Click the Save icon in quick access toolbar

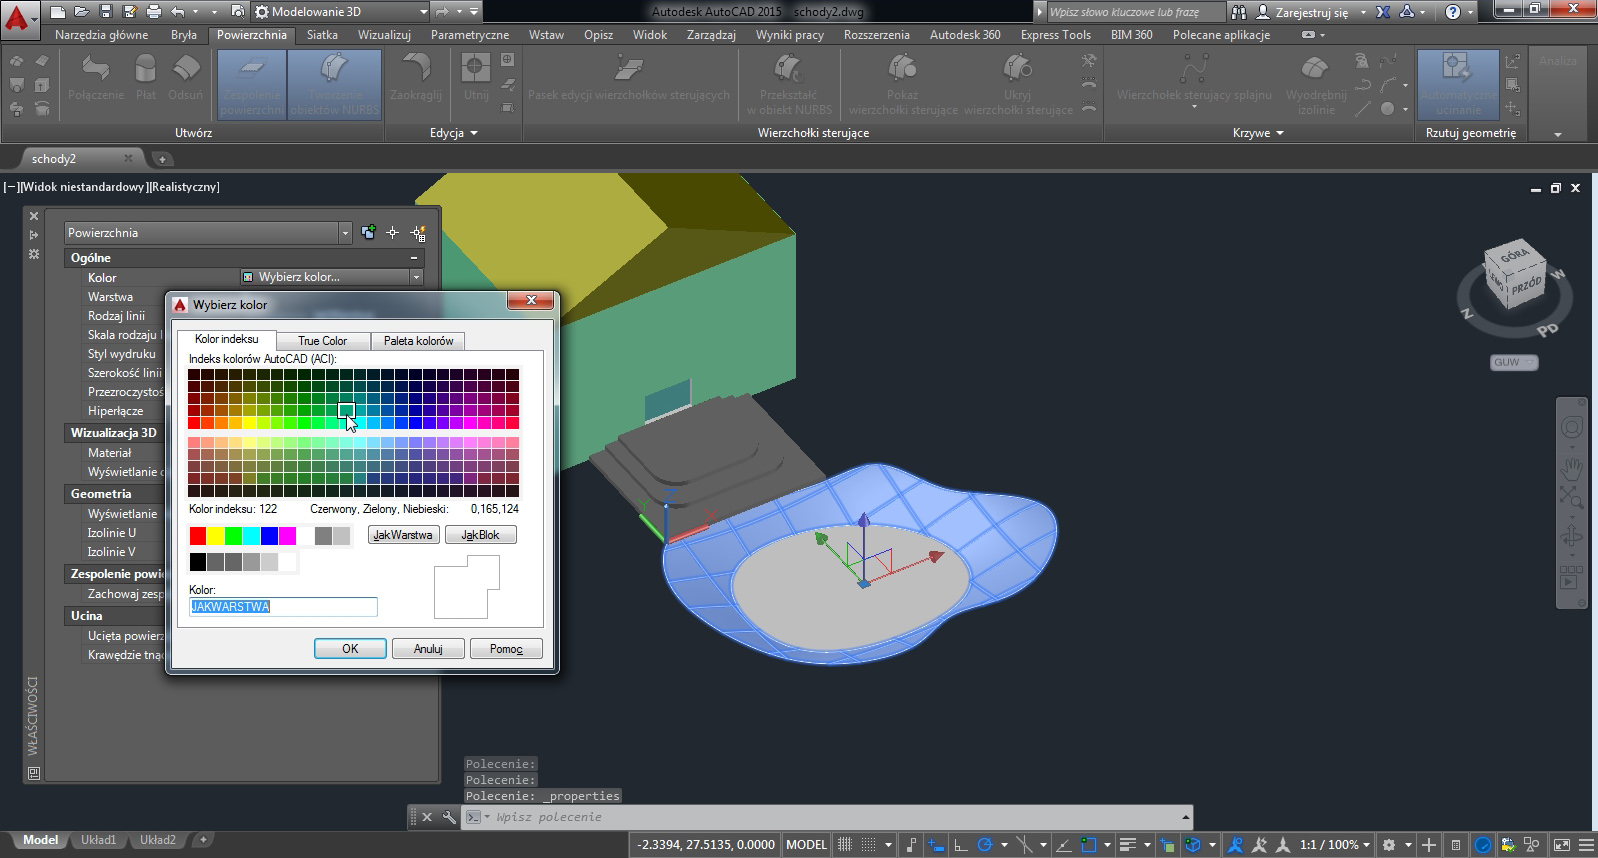106,12
